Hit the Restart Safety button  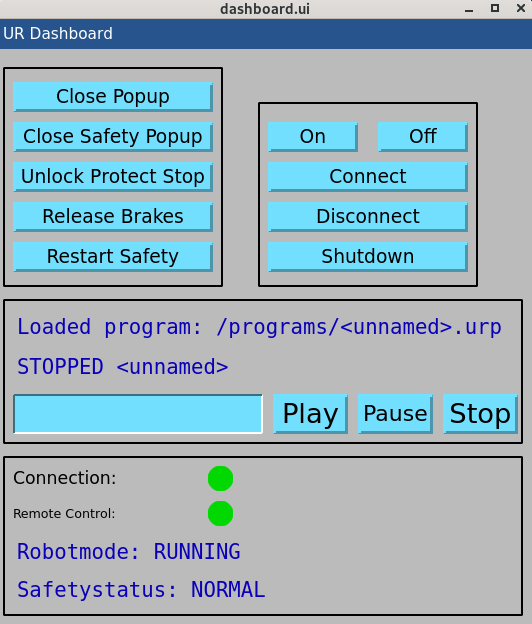point(113,256)
